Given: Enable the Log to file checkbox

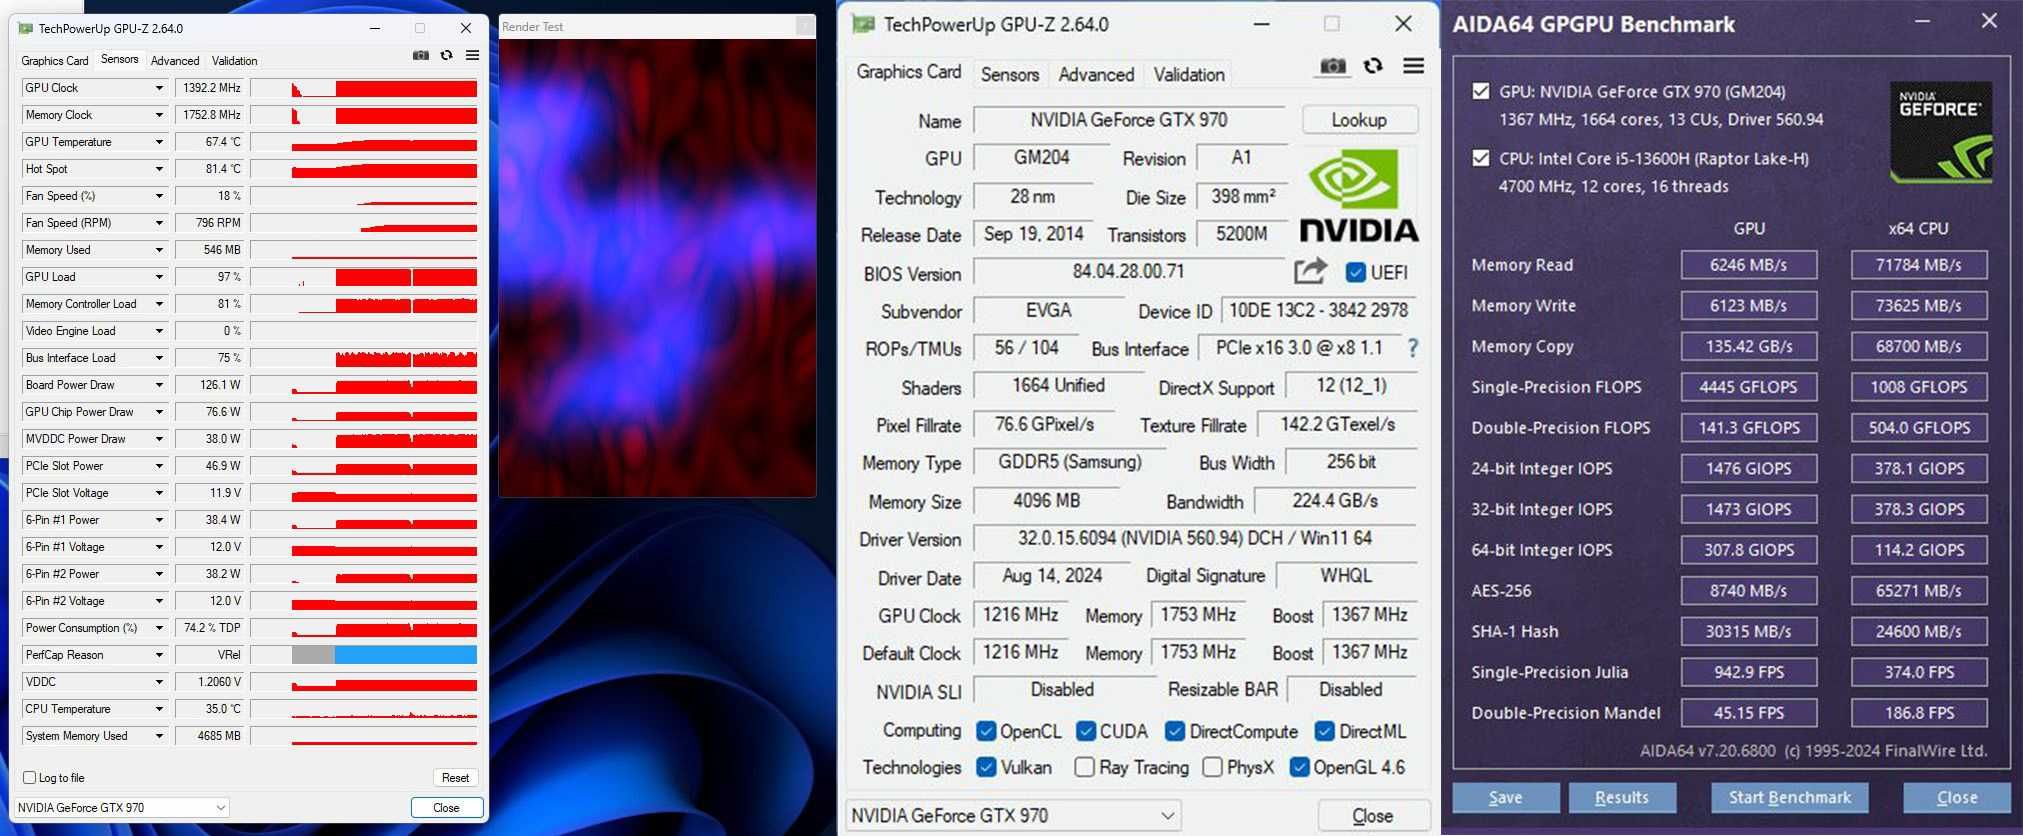Looking at the screenshot, I should point(30,777).
